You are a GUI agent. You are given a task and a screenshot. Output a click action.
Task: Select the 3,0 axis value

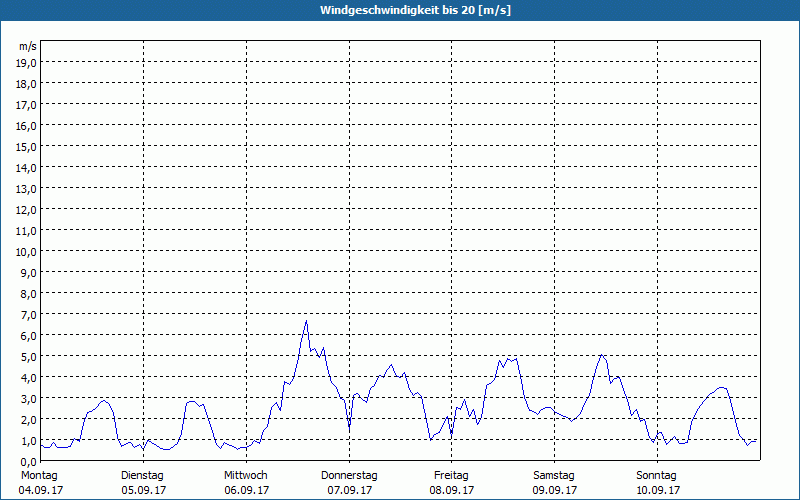point(30,398)
